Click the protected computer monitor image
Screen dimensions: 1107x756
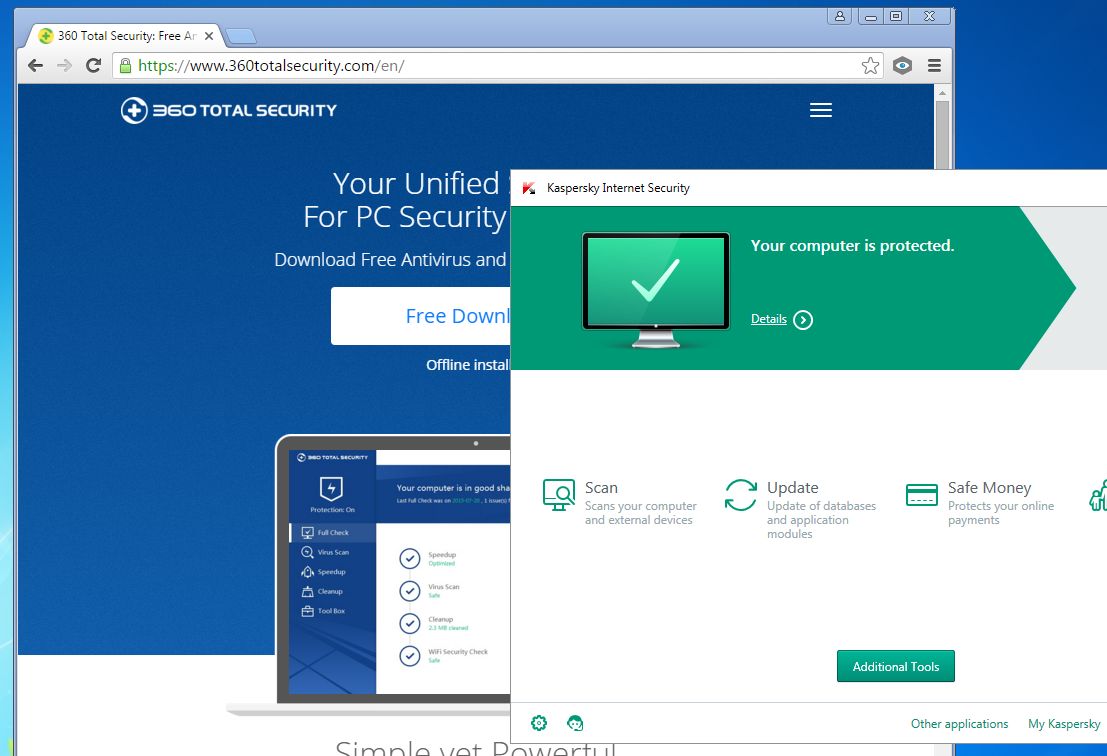click(656, 289)
